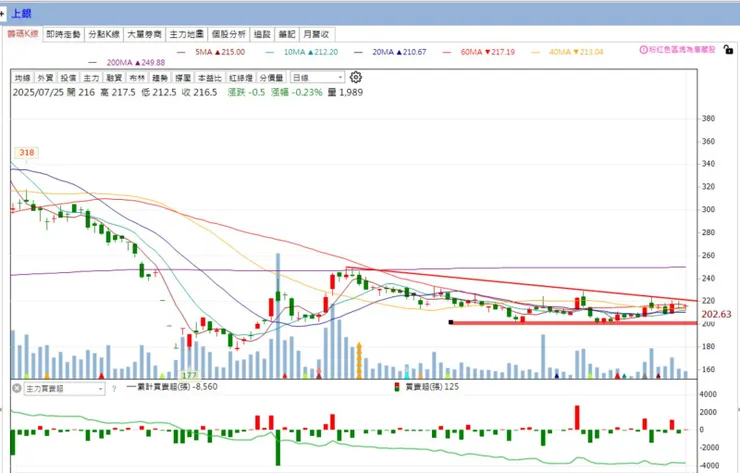Open the 月營收 tab
Screen dimensions: 740x473
coord(317,34)
